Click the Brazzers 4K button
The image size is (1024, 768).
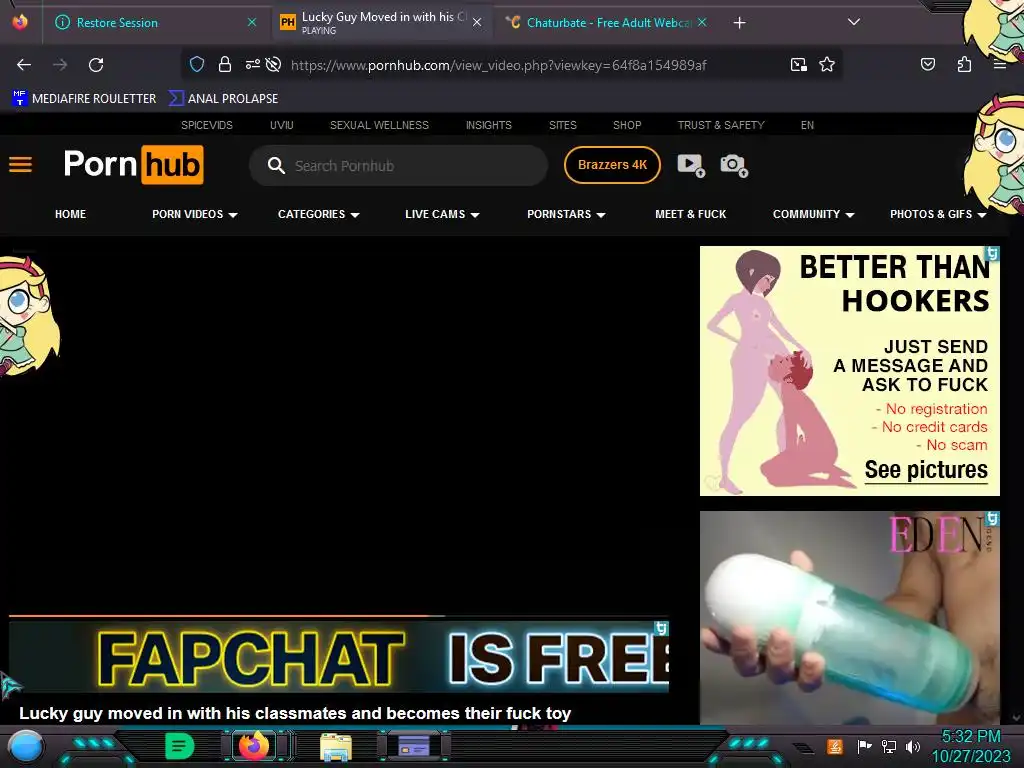pos(613,165)
